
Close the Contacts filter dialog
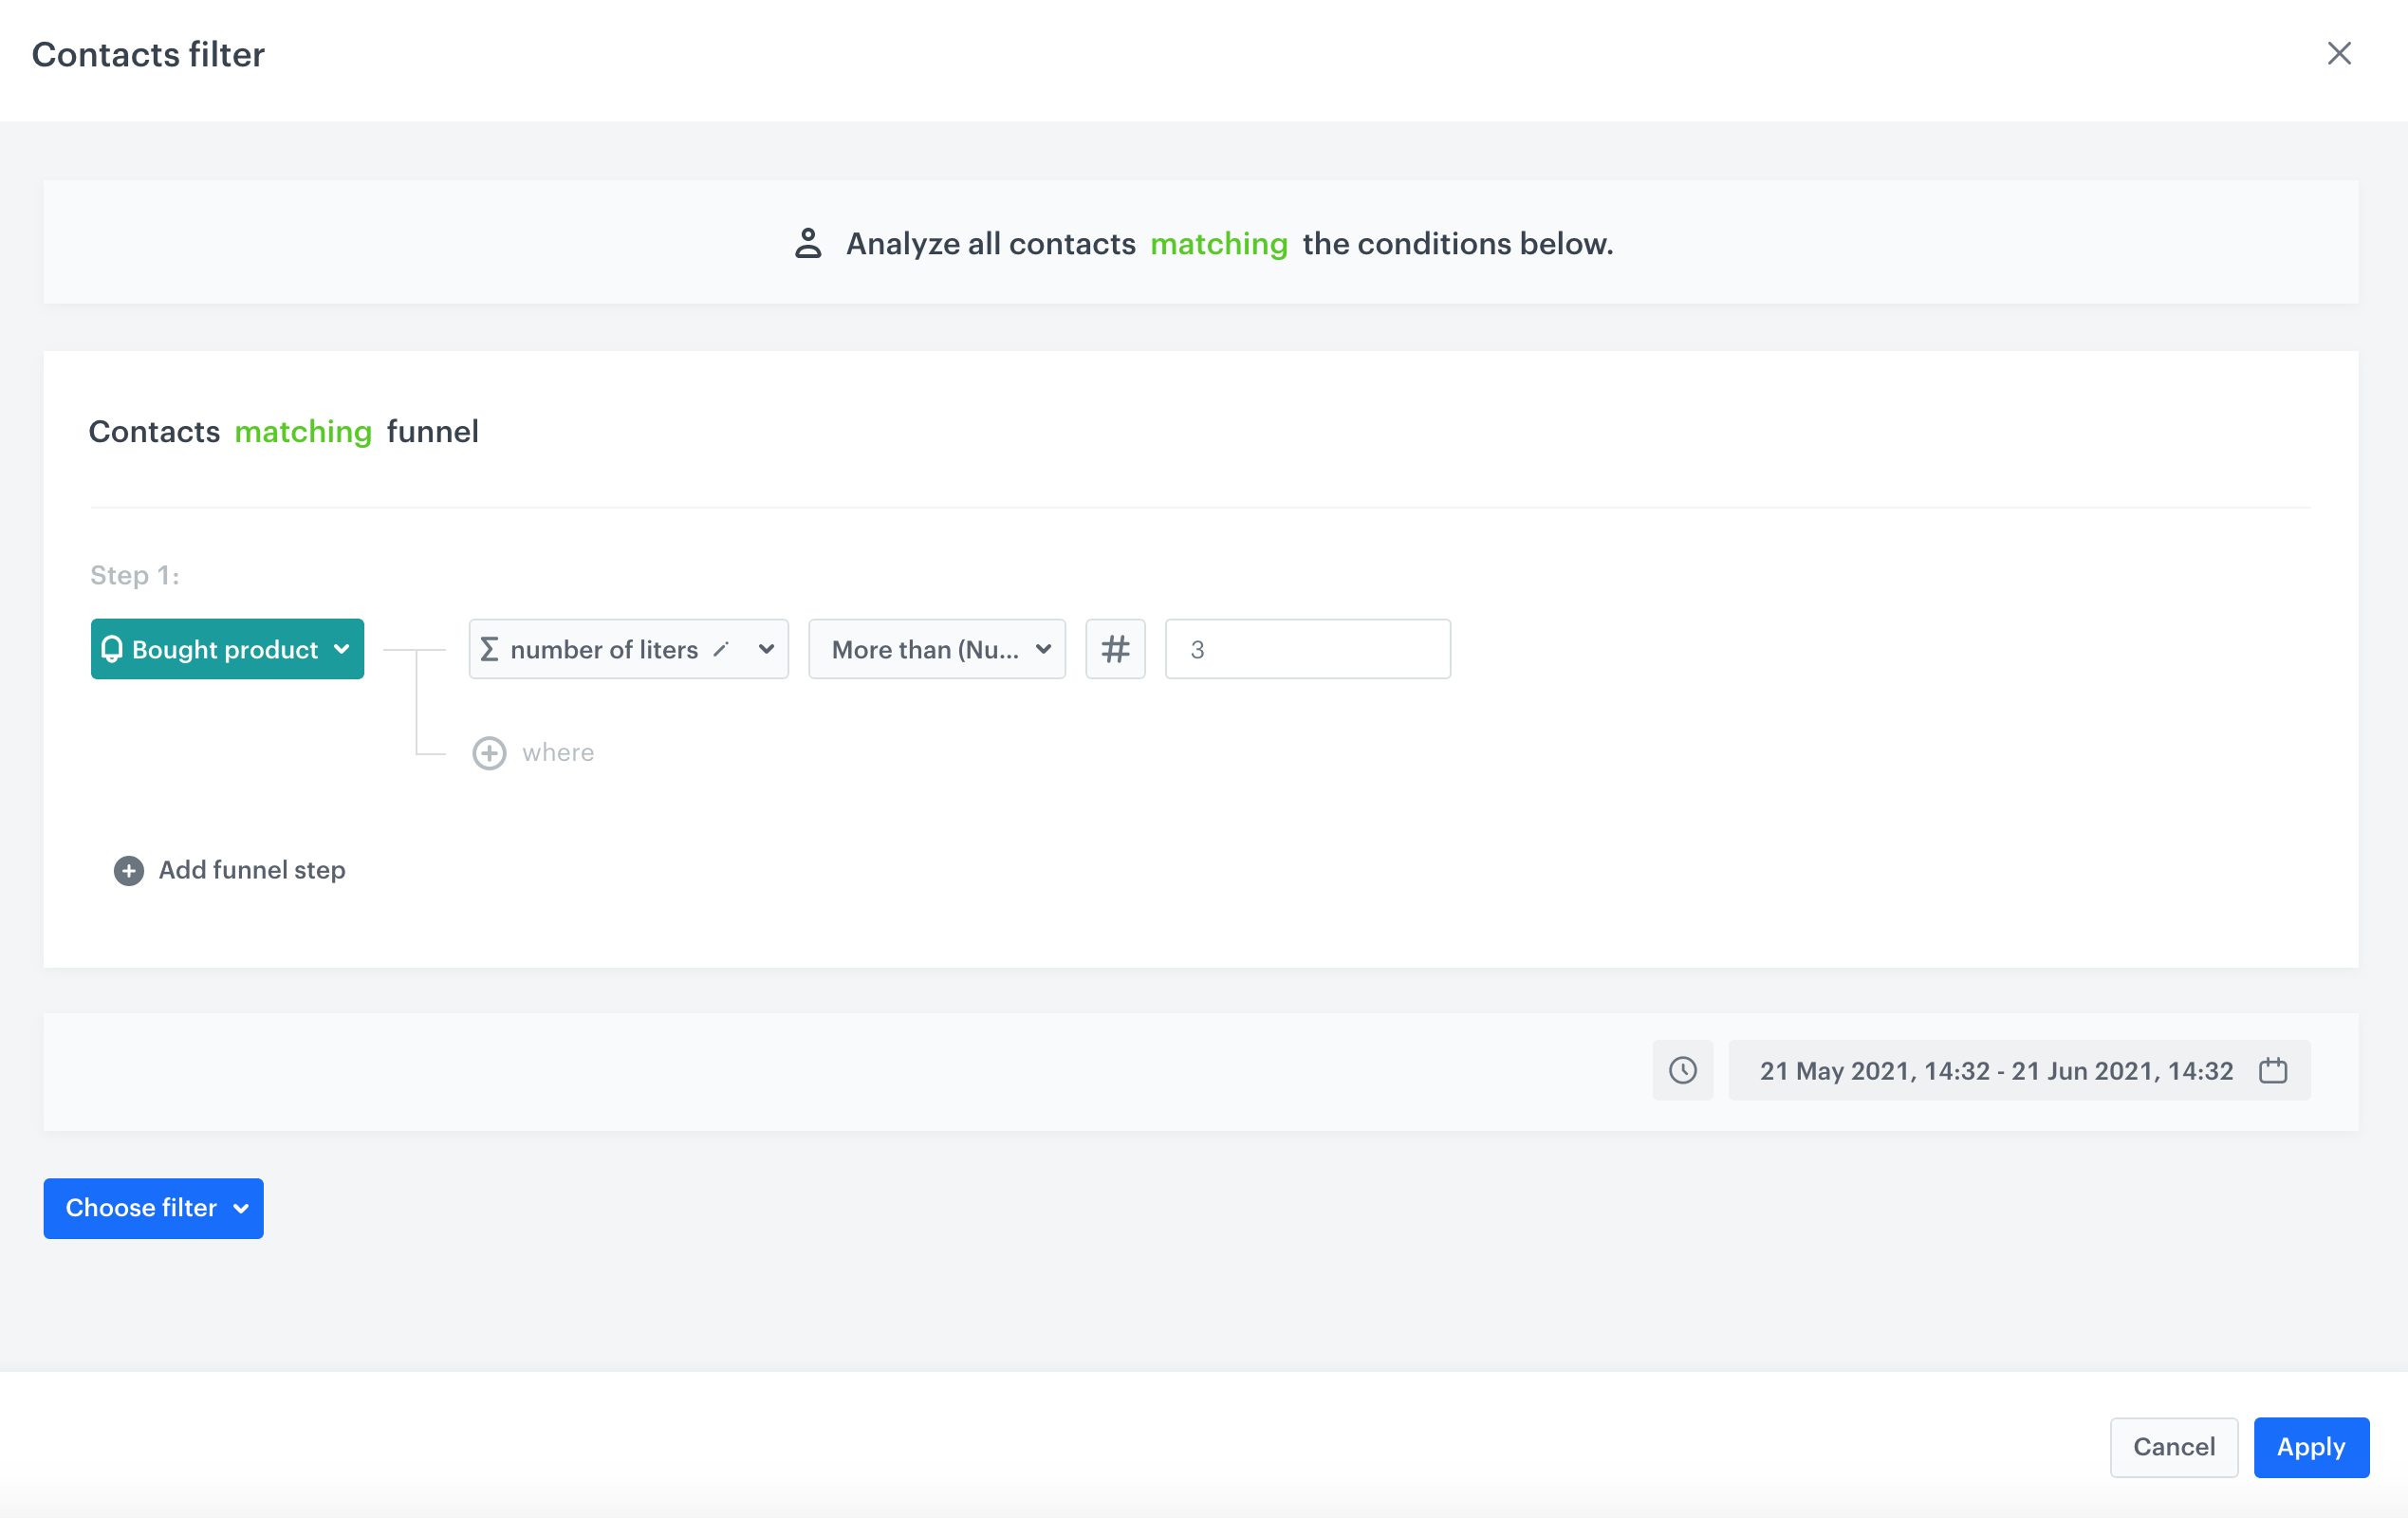click(2340, 54)
